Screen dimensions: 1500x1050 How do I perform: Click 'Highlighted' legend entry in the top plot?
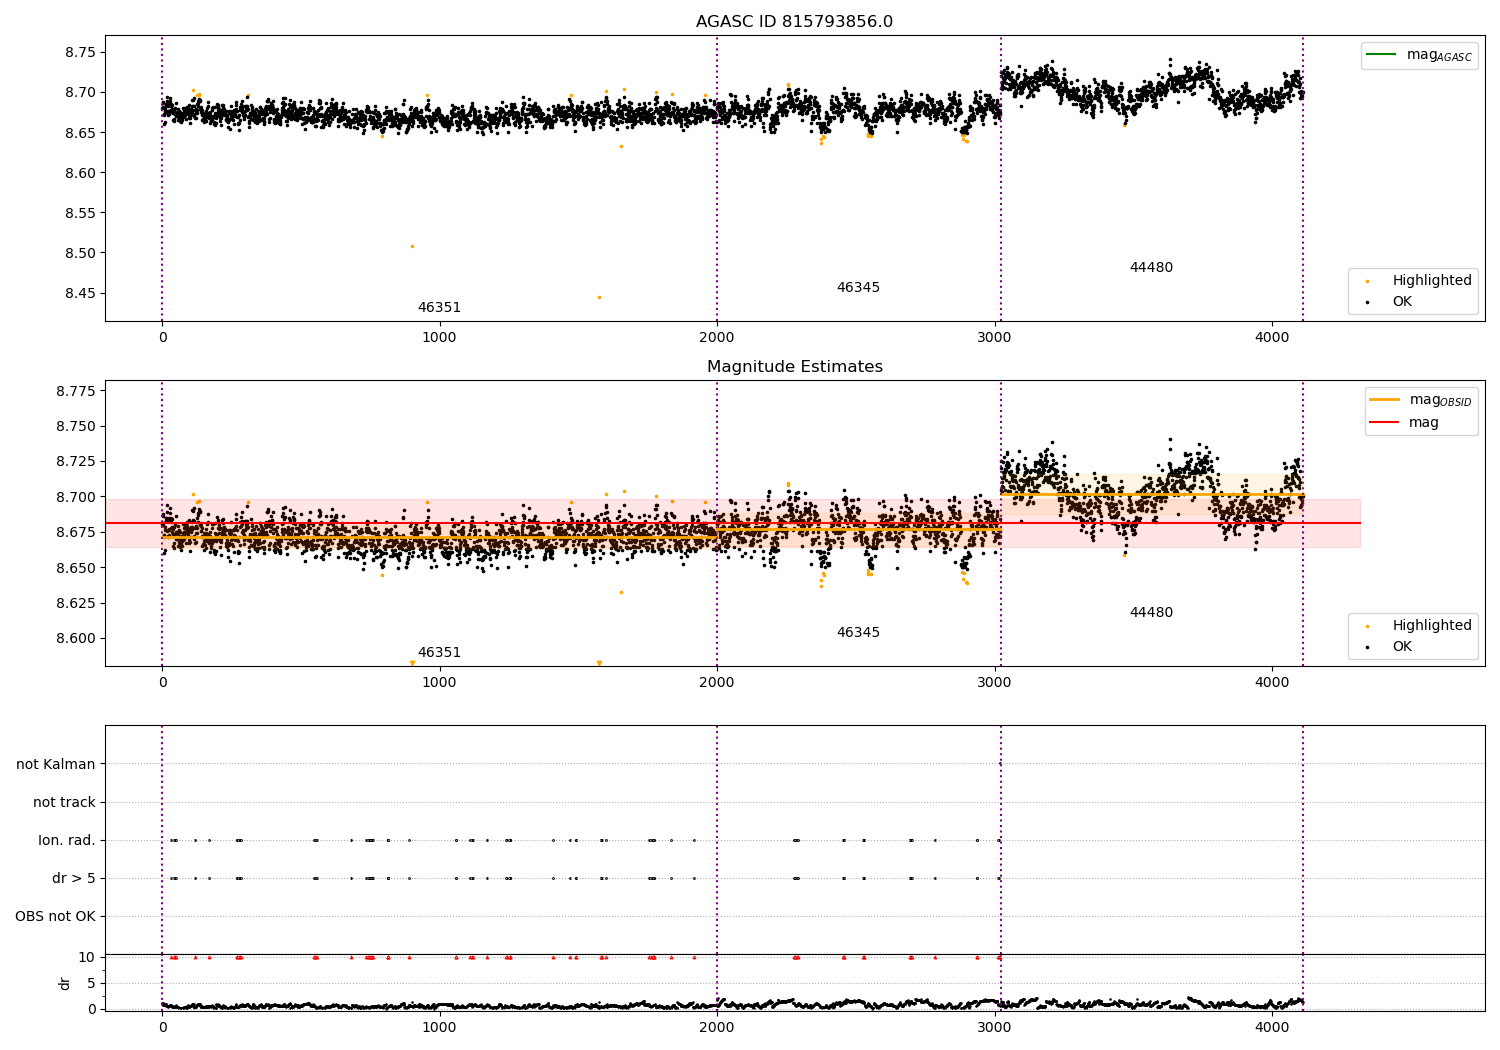pyautogui.click(x=1419, y=281)
